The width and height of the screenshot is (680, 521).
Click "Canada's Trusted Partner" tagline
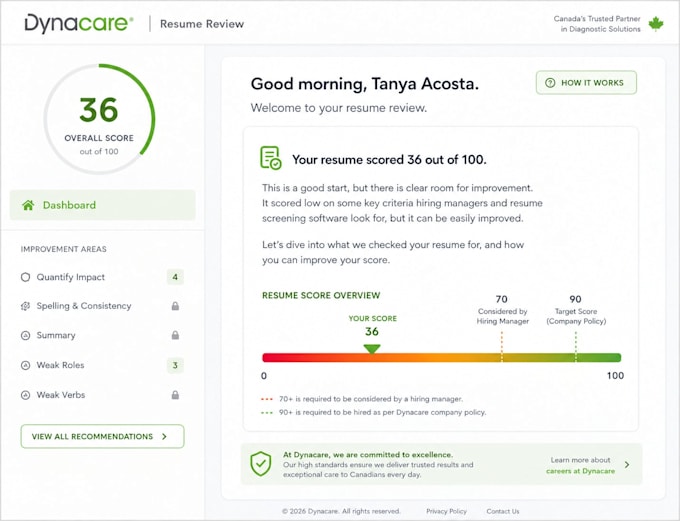597,19
